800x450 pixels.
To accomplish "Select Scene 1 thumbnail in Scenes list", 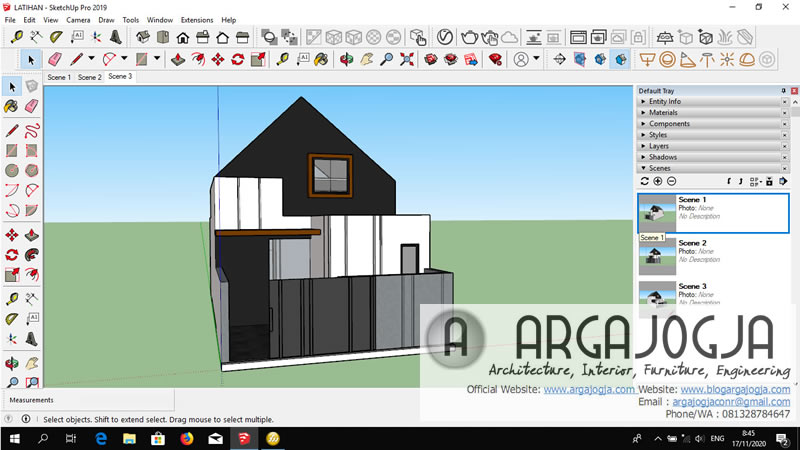I will 657,213.
